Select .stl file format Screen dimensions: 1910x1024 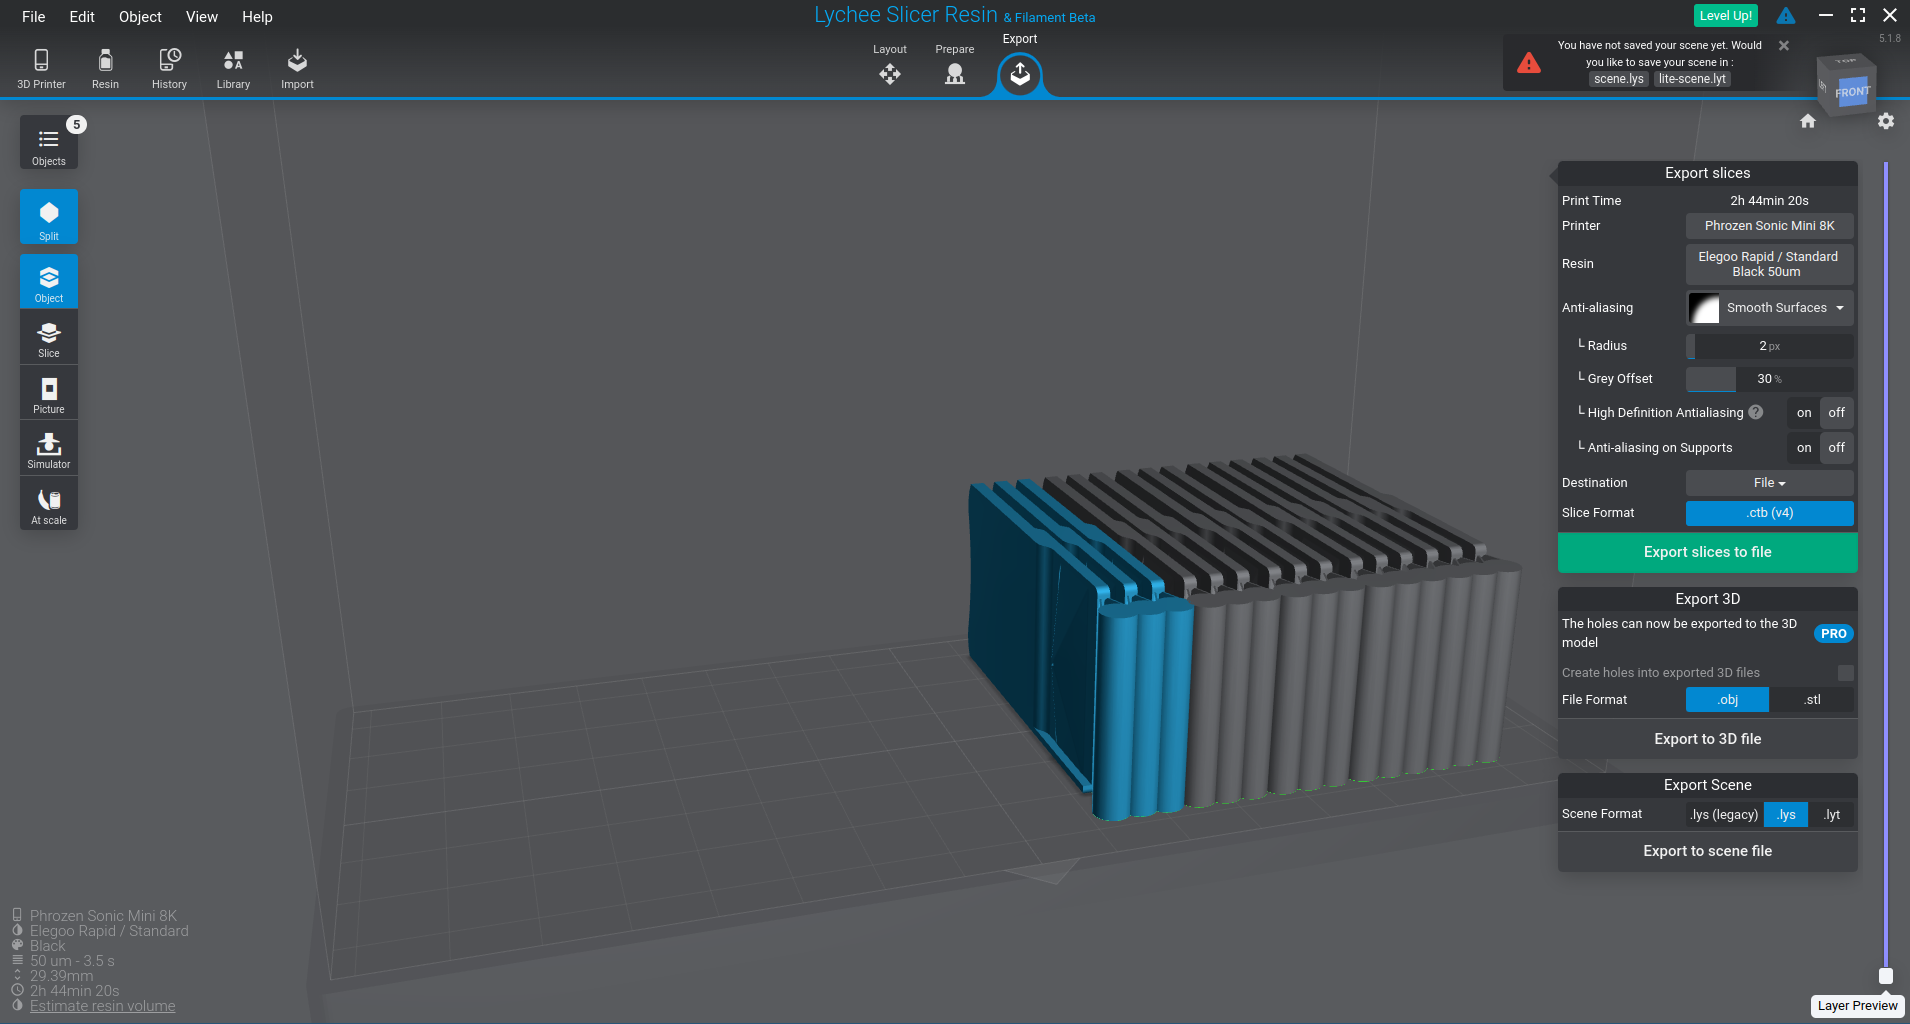(1812, 700)
